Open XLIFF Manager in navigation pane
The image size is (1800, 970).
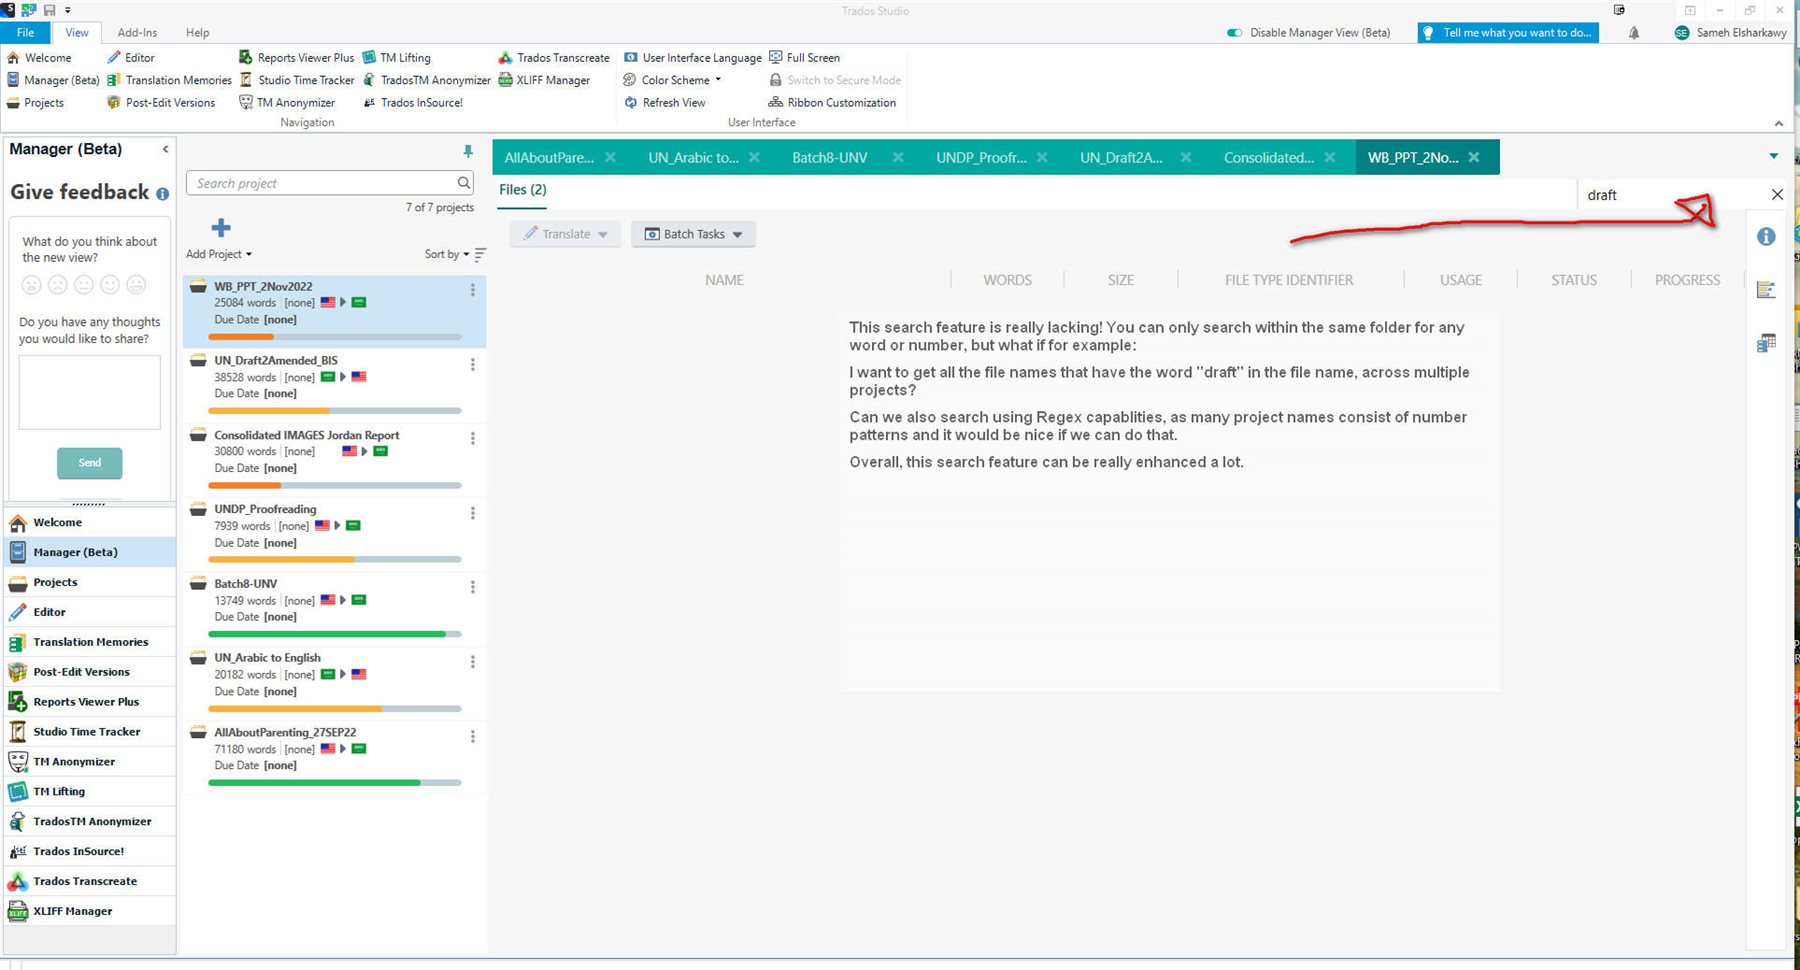(90, 911)
